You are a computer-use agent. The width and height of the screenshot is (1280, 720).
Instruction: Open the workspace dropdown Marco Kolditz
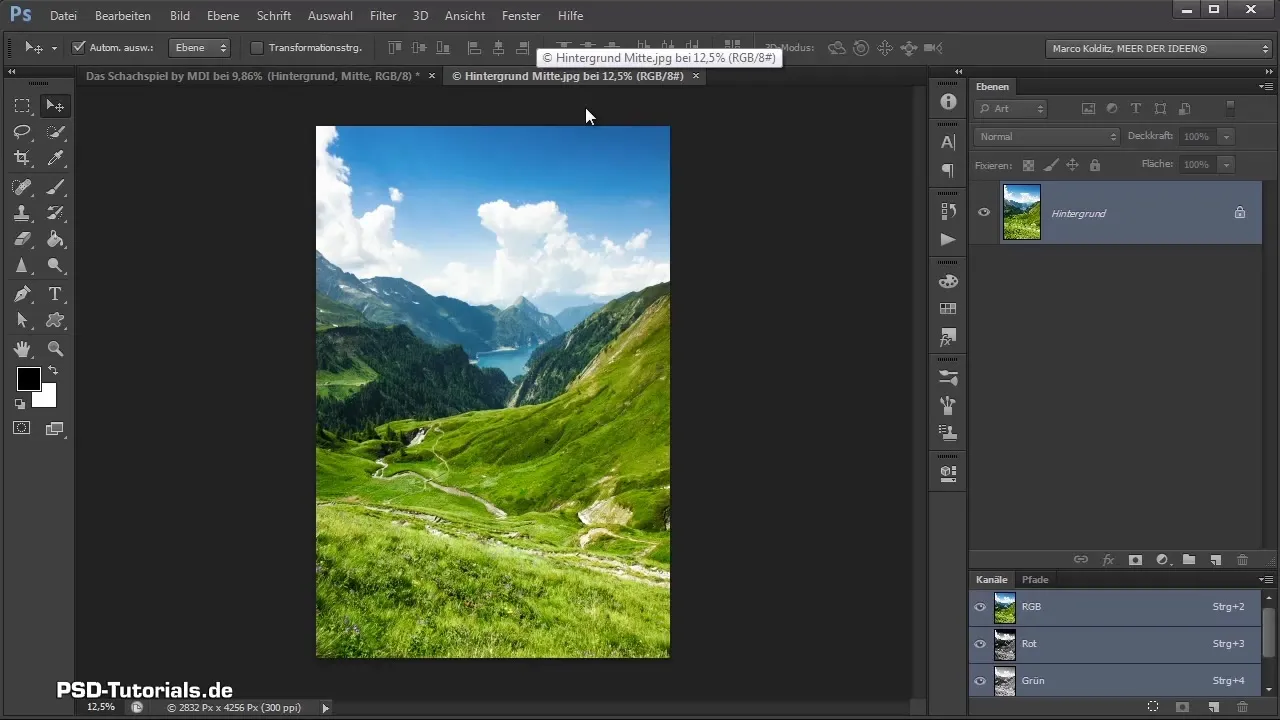(1157, 48)
